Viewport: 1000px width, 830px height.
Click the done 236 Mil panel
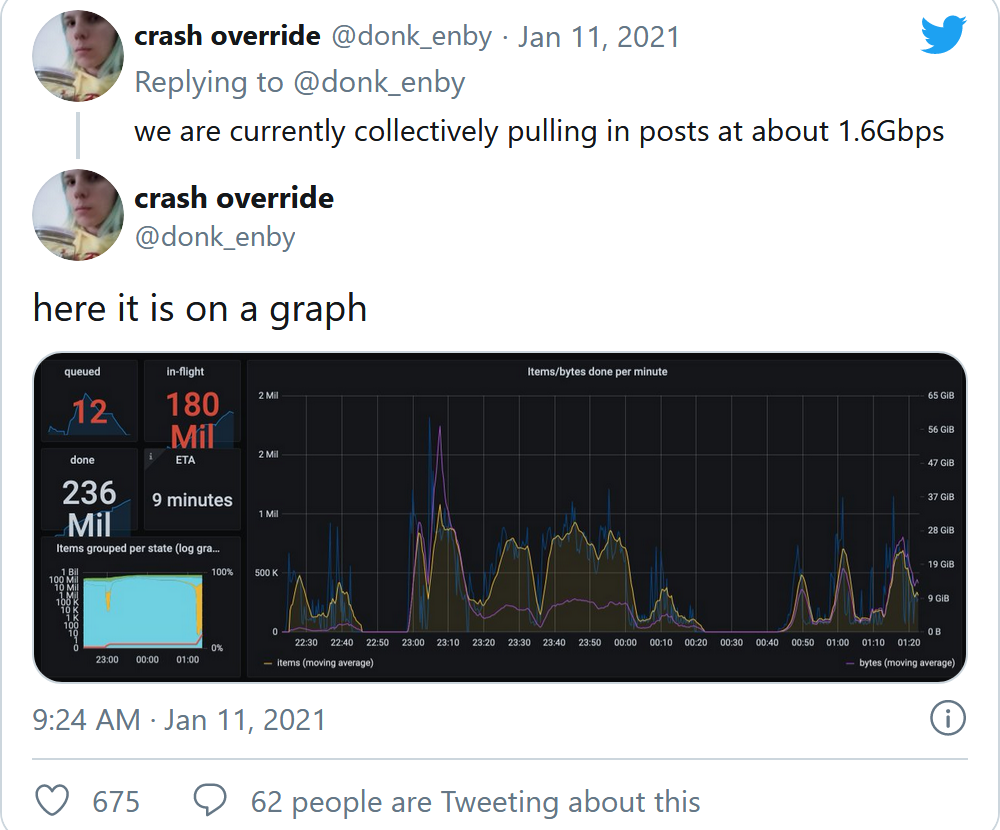click(x=89, y=490)
